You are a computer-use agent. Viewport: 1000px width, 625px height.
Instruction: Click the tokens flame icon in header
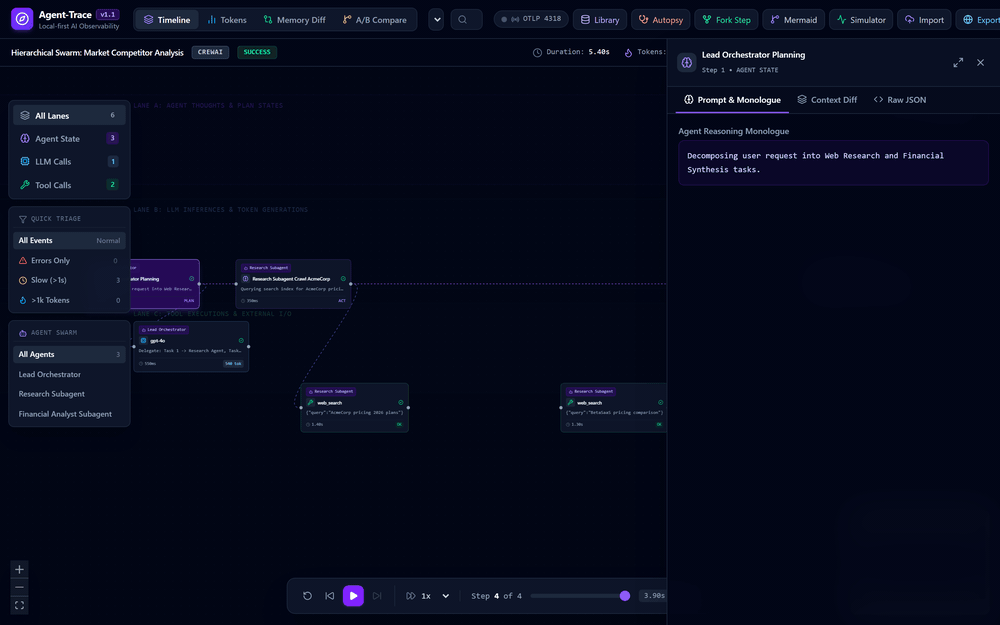click(628, 52)
